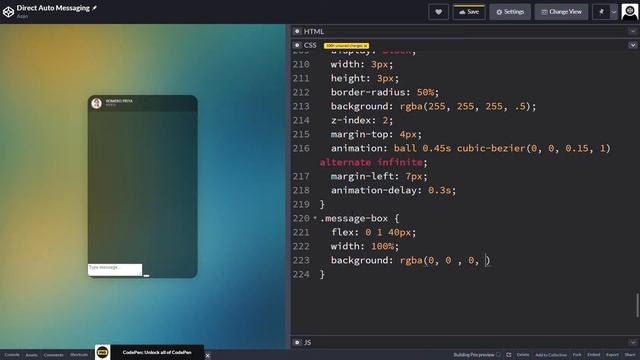
Task: Click the pen author name under title
Action: tap(22, 16)
